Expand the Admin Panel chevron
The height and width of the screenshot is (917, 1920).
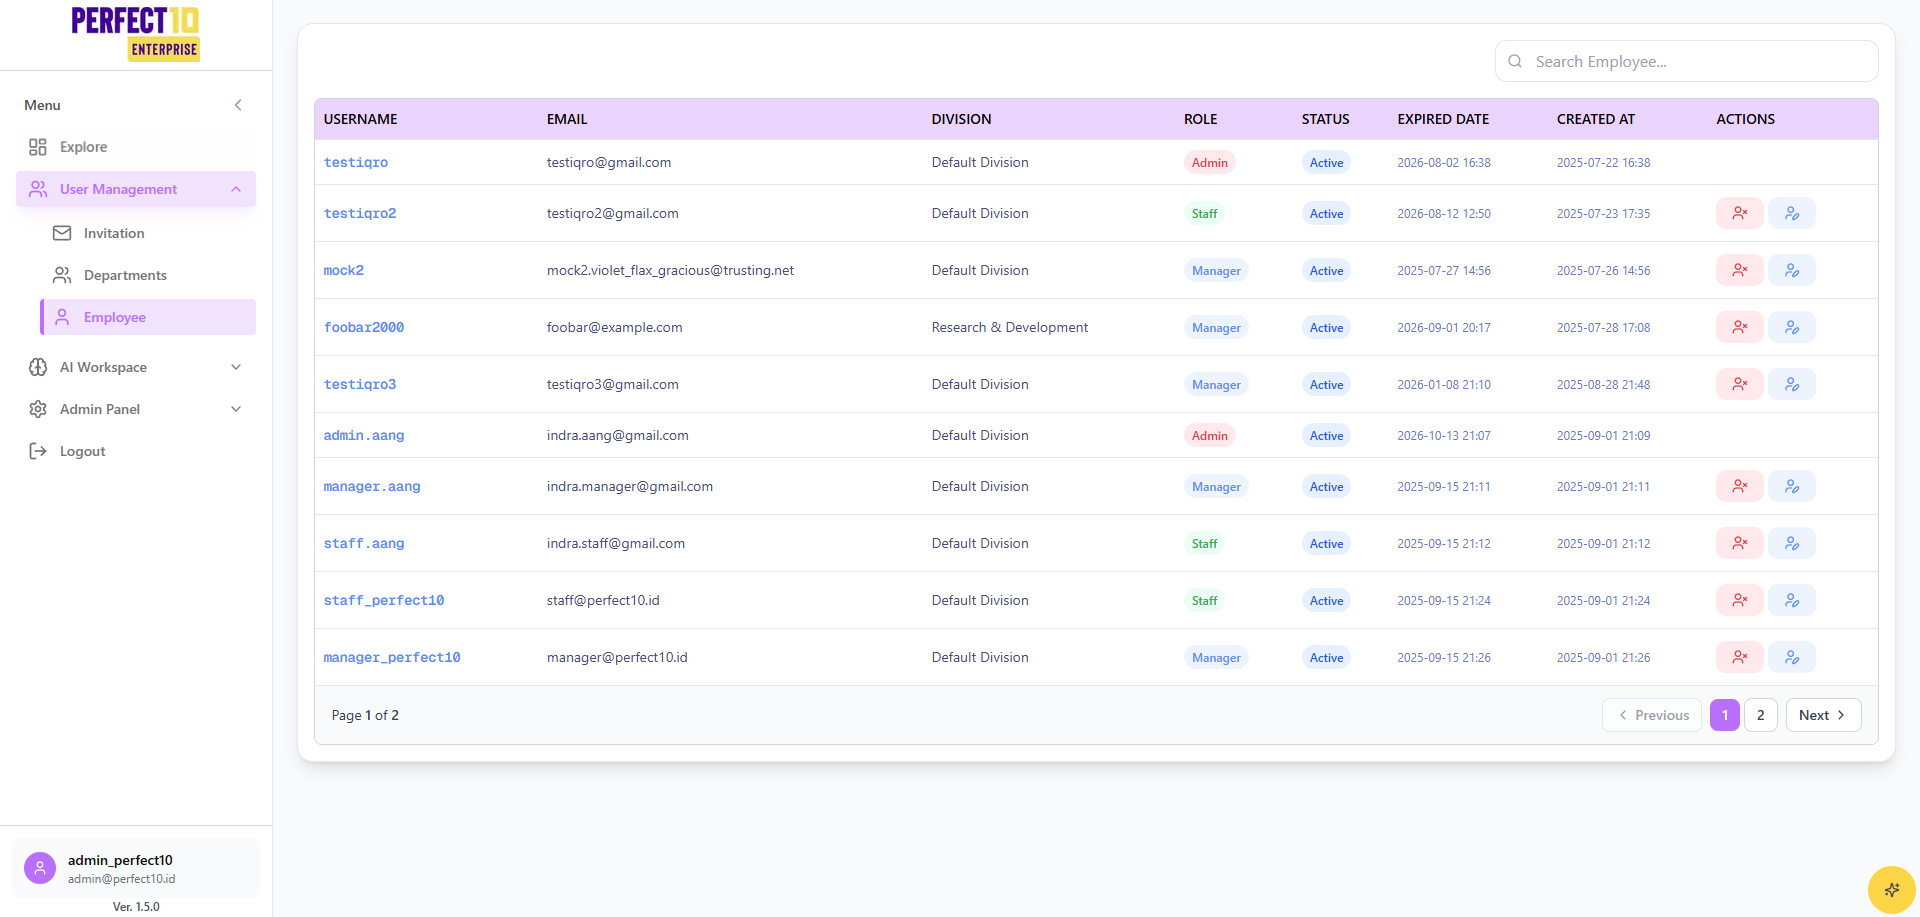tap(236, 409)
